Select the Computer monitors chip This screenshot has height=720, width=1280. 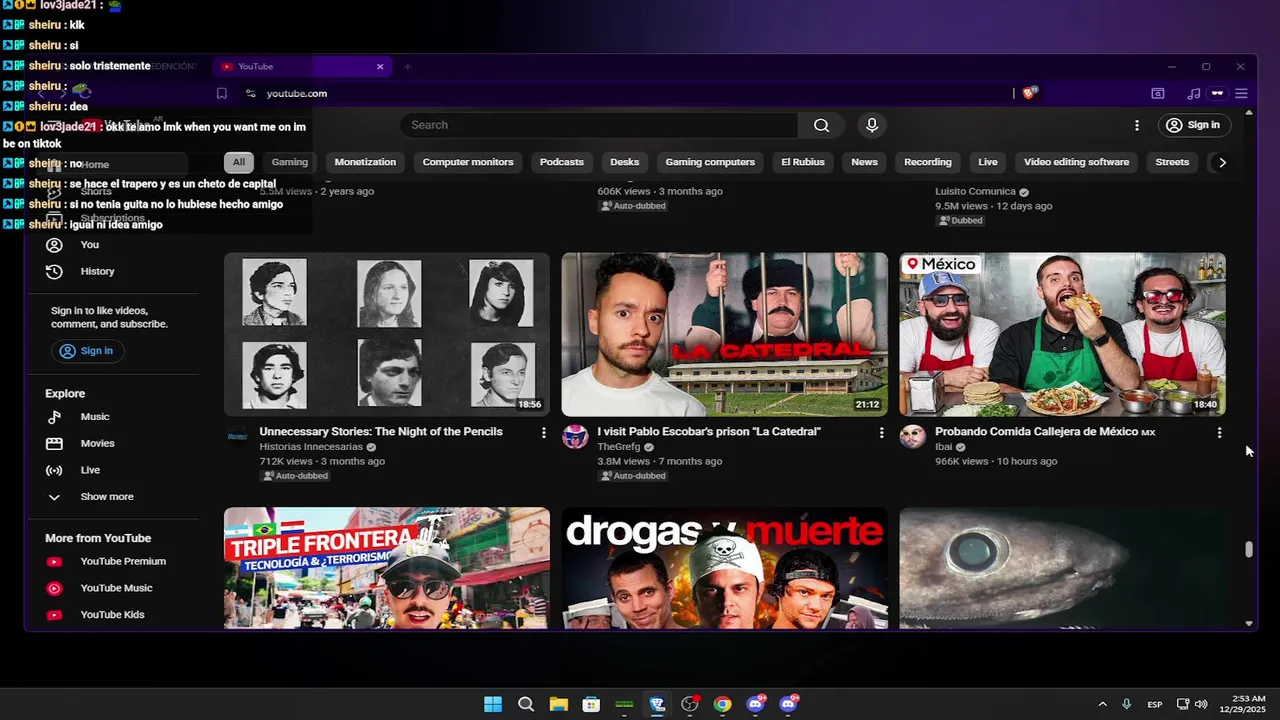(468, 162)
